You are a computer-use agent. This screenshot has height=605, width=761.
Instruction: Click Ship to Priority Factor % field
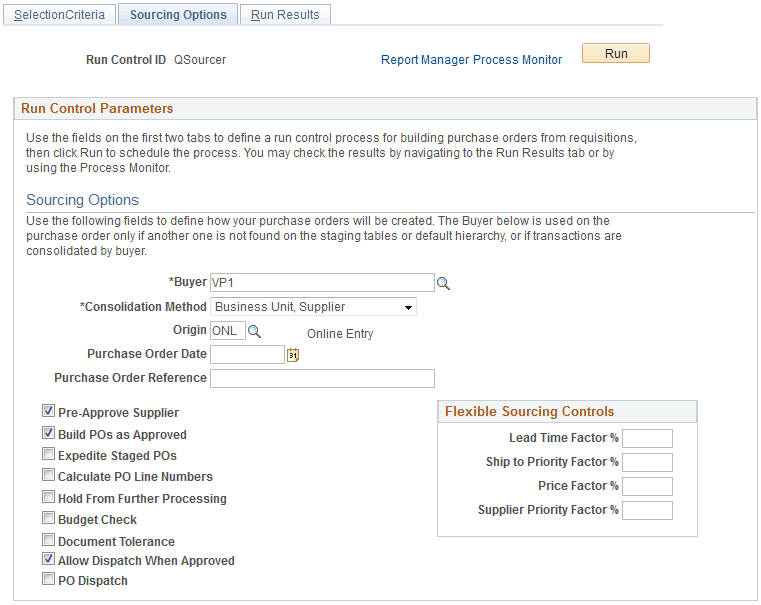pyautogui.click(x=647, y=462)
